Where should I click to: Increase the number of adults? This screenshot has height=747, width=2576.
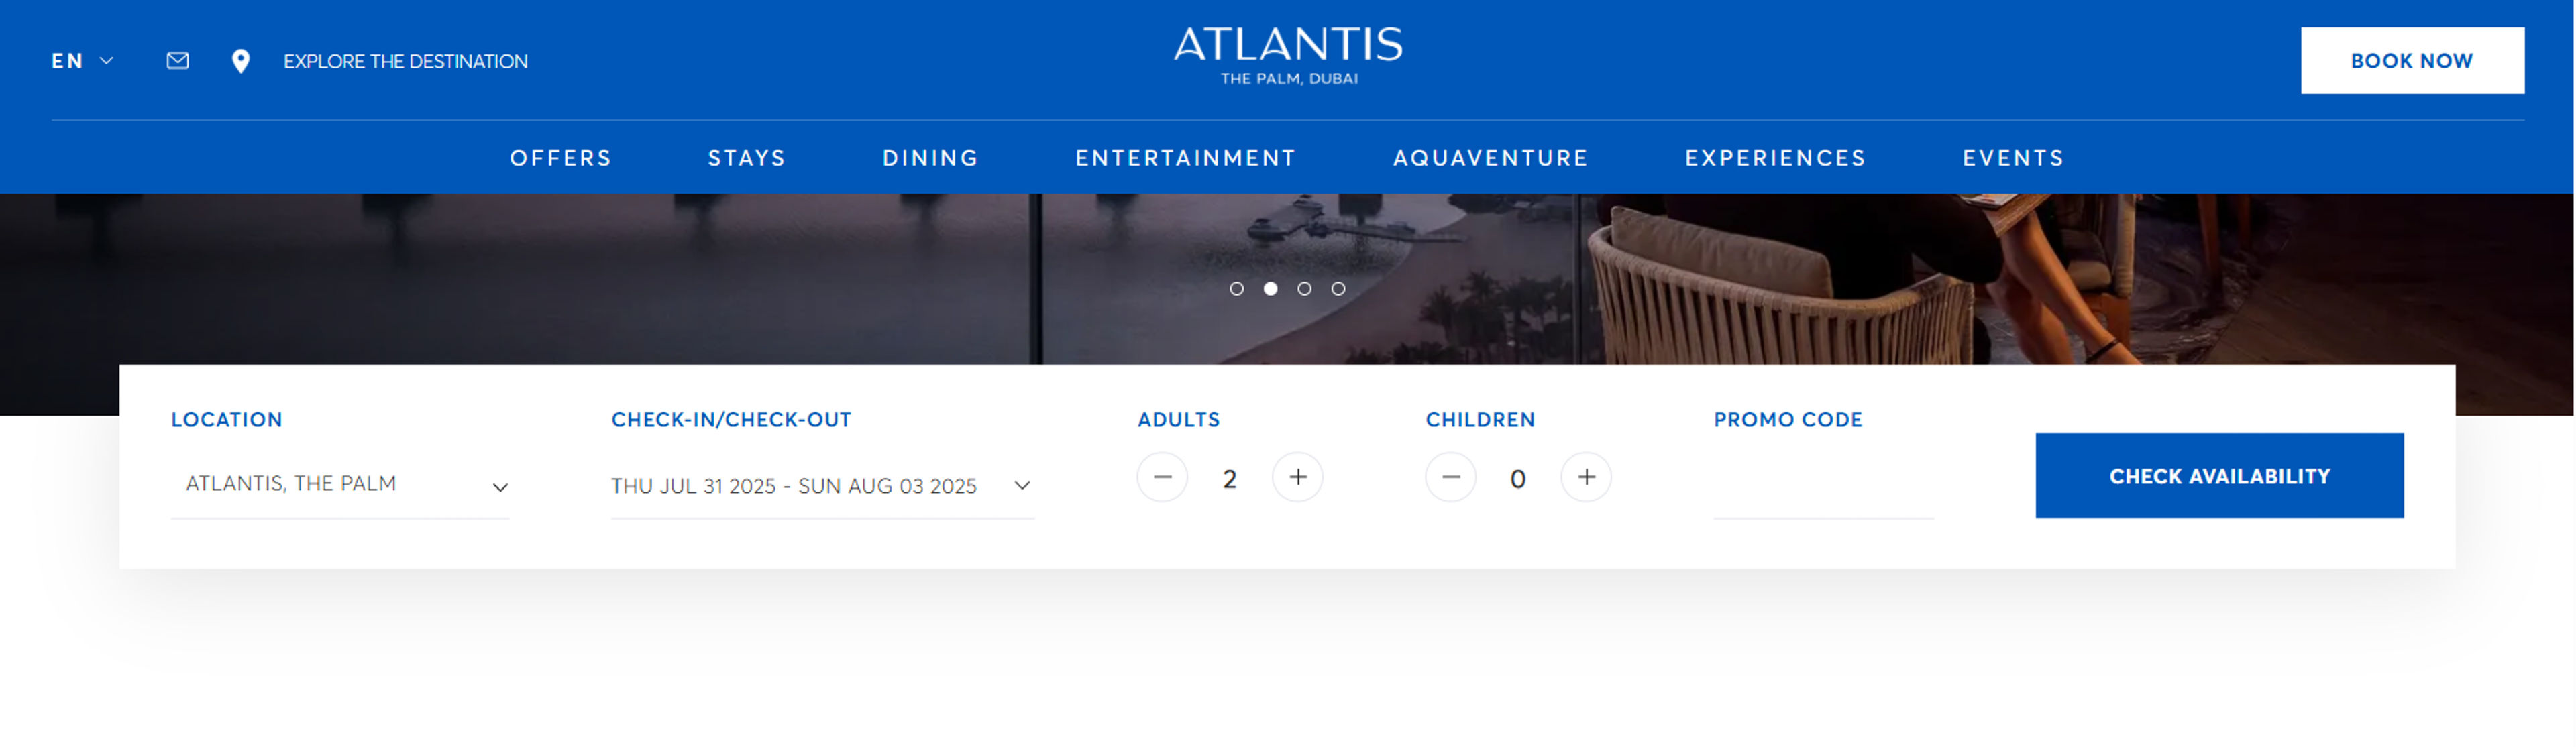(1297, 478)
